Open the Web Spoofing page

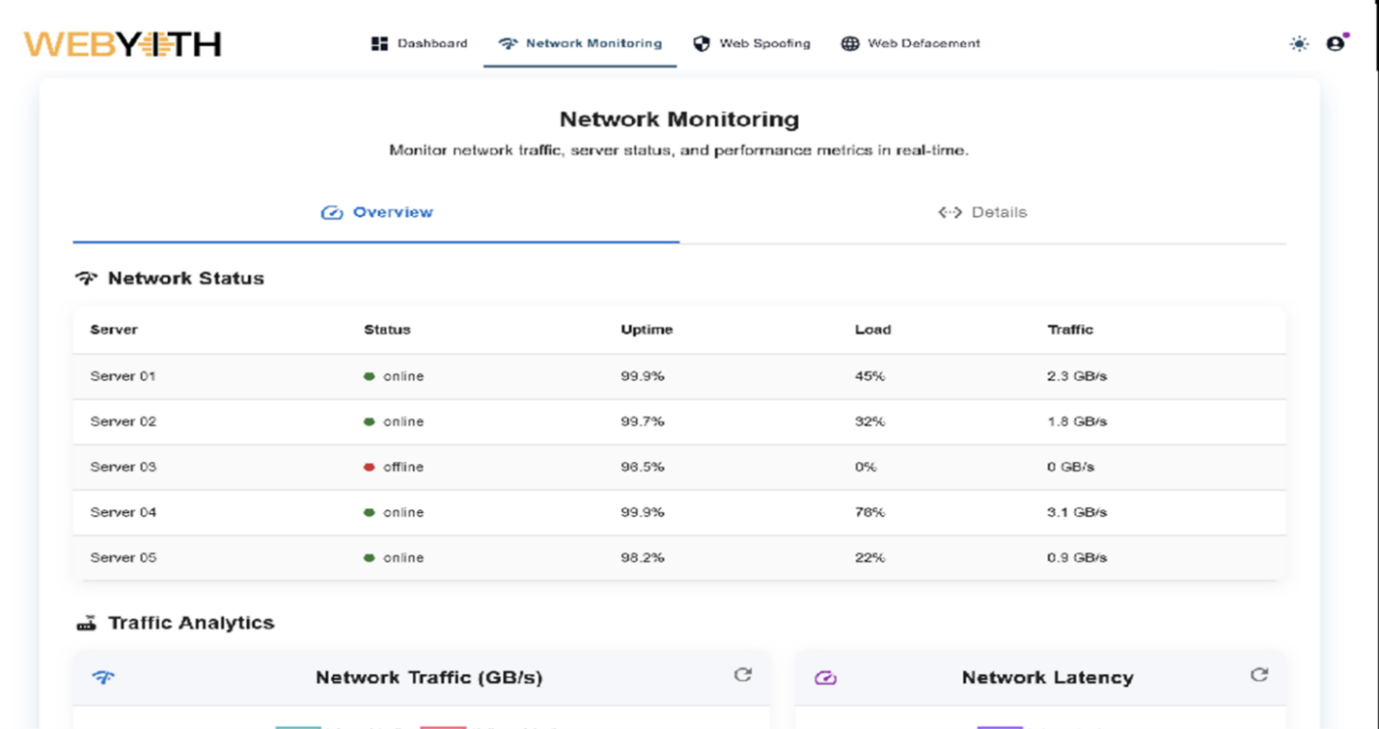point(752,44)
